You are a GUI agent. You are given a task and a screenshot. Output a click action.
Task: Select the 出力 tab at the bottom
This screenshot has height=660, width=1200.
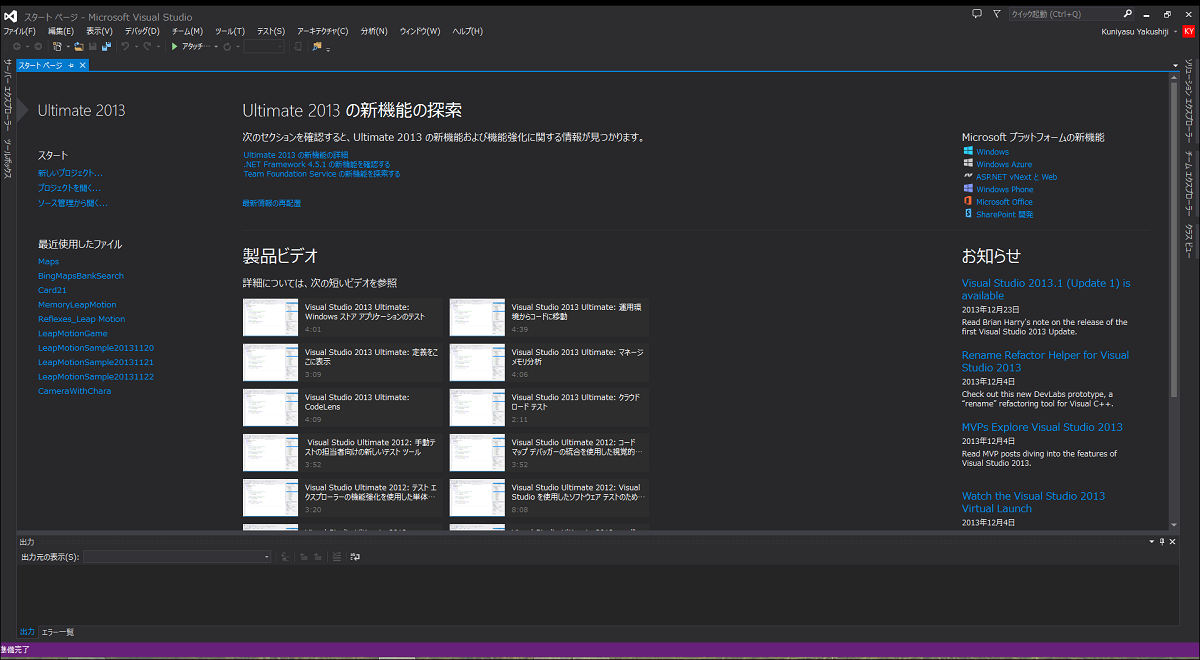(x=27, y=632)
